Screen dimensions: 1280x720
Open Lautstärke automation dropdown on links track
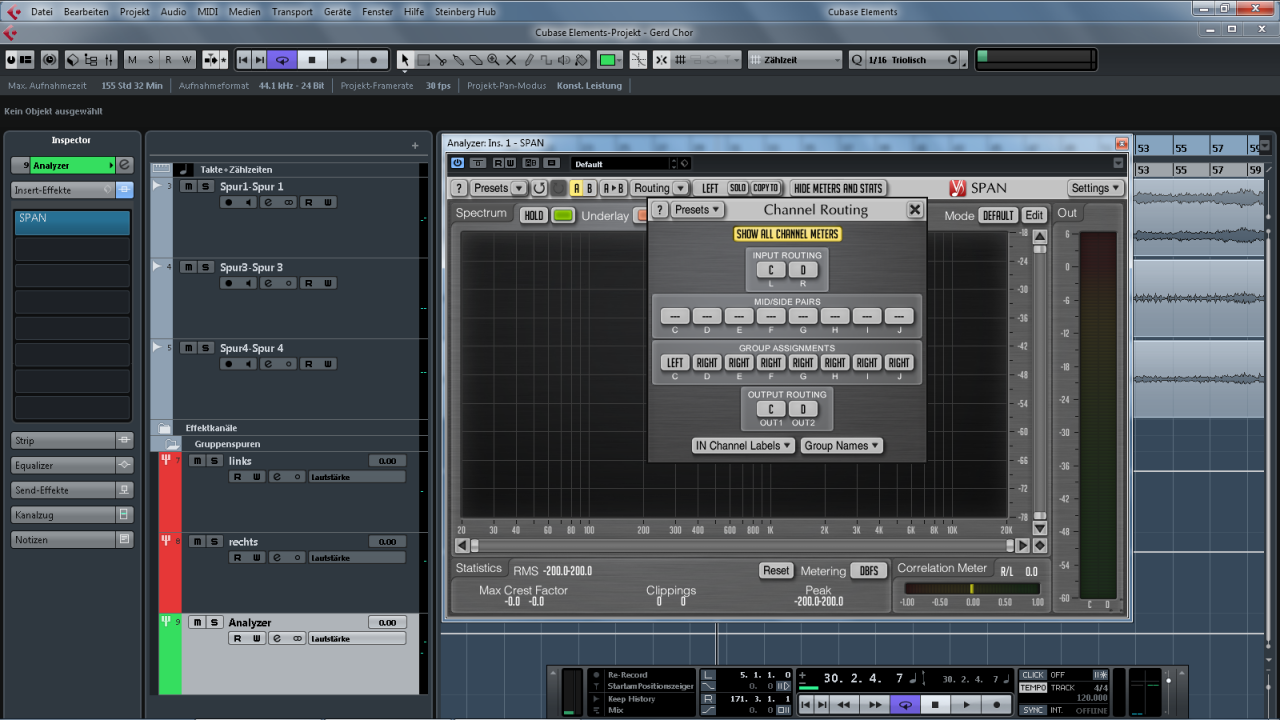click(x=357, y=477)
